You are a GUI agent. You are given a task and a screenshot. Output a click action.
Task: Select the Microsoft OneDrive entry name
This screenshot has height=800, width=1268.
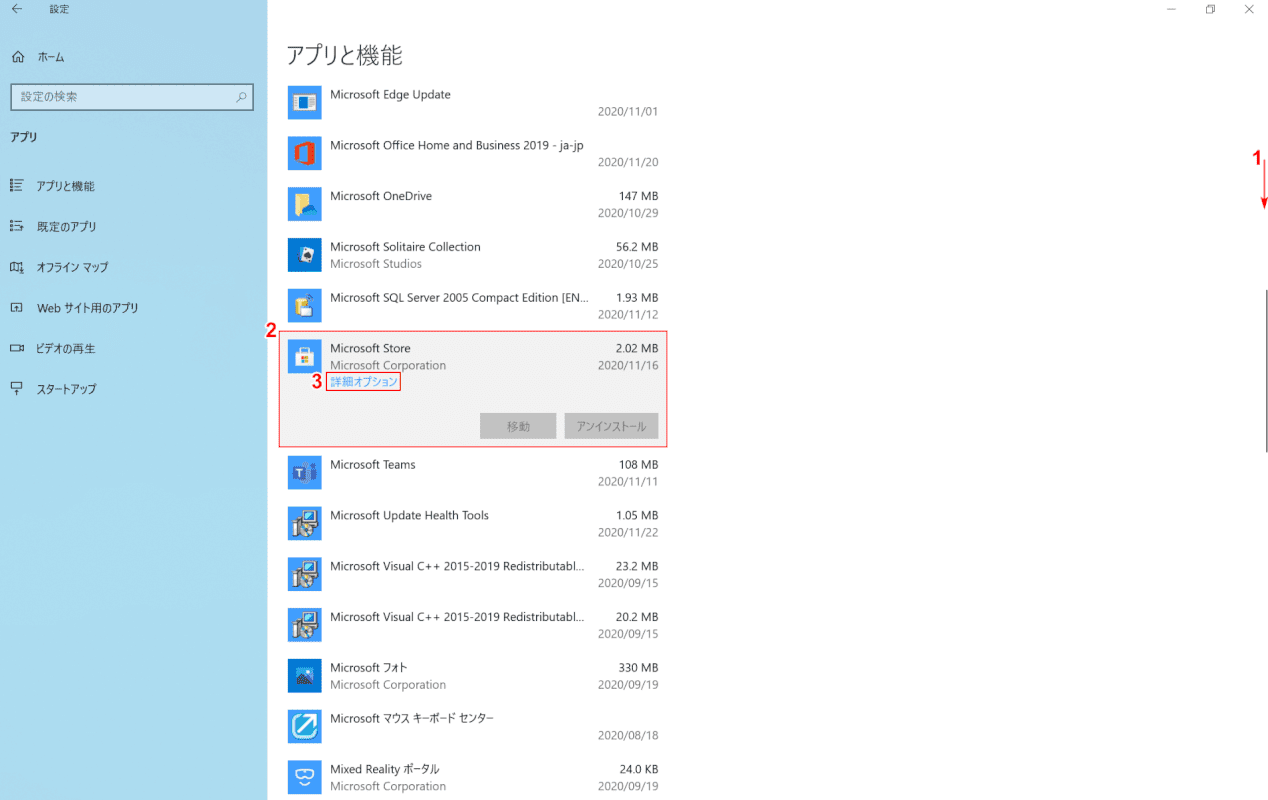coord(381,196)
